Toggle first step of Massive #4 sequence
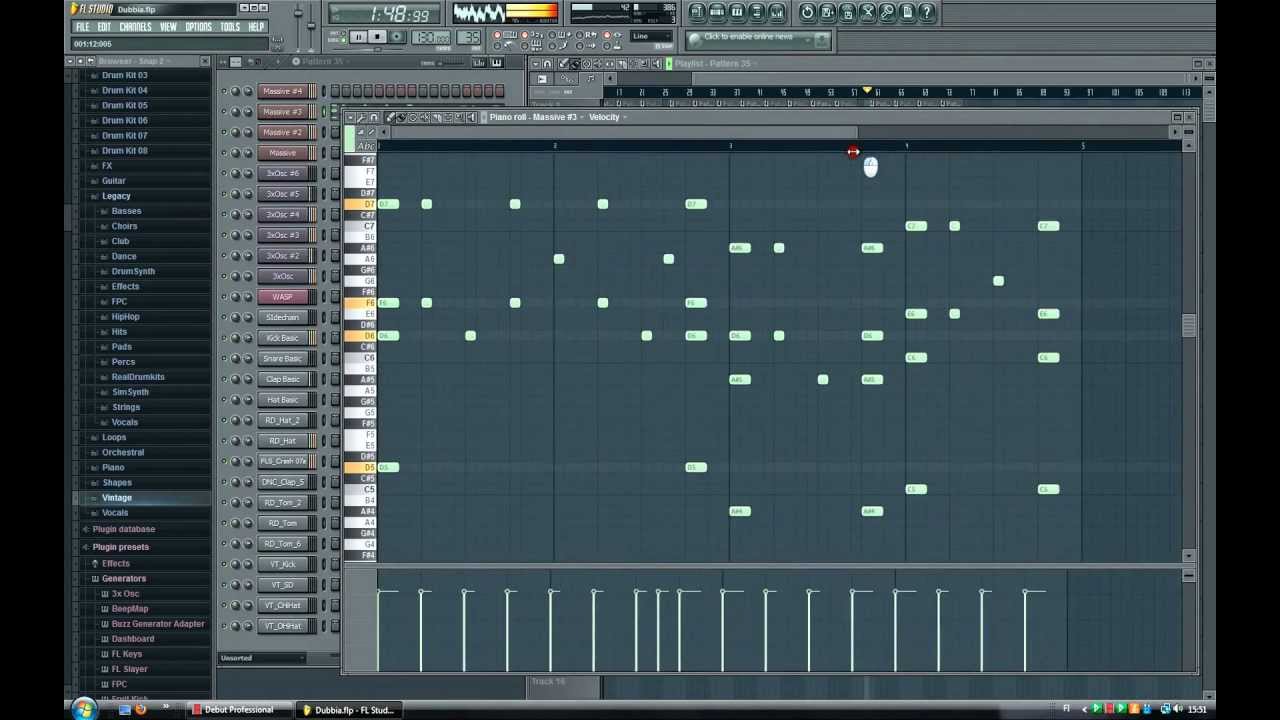Viewport: 1280px width, 720px height. [x=335, y=91]
